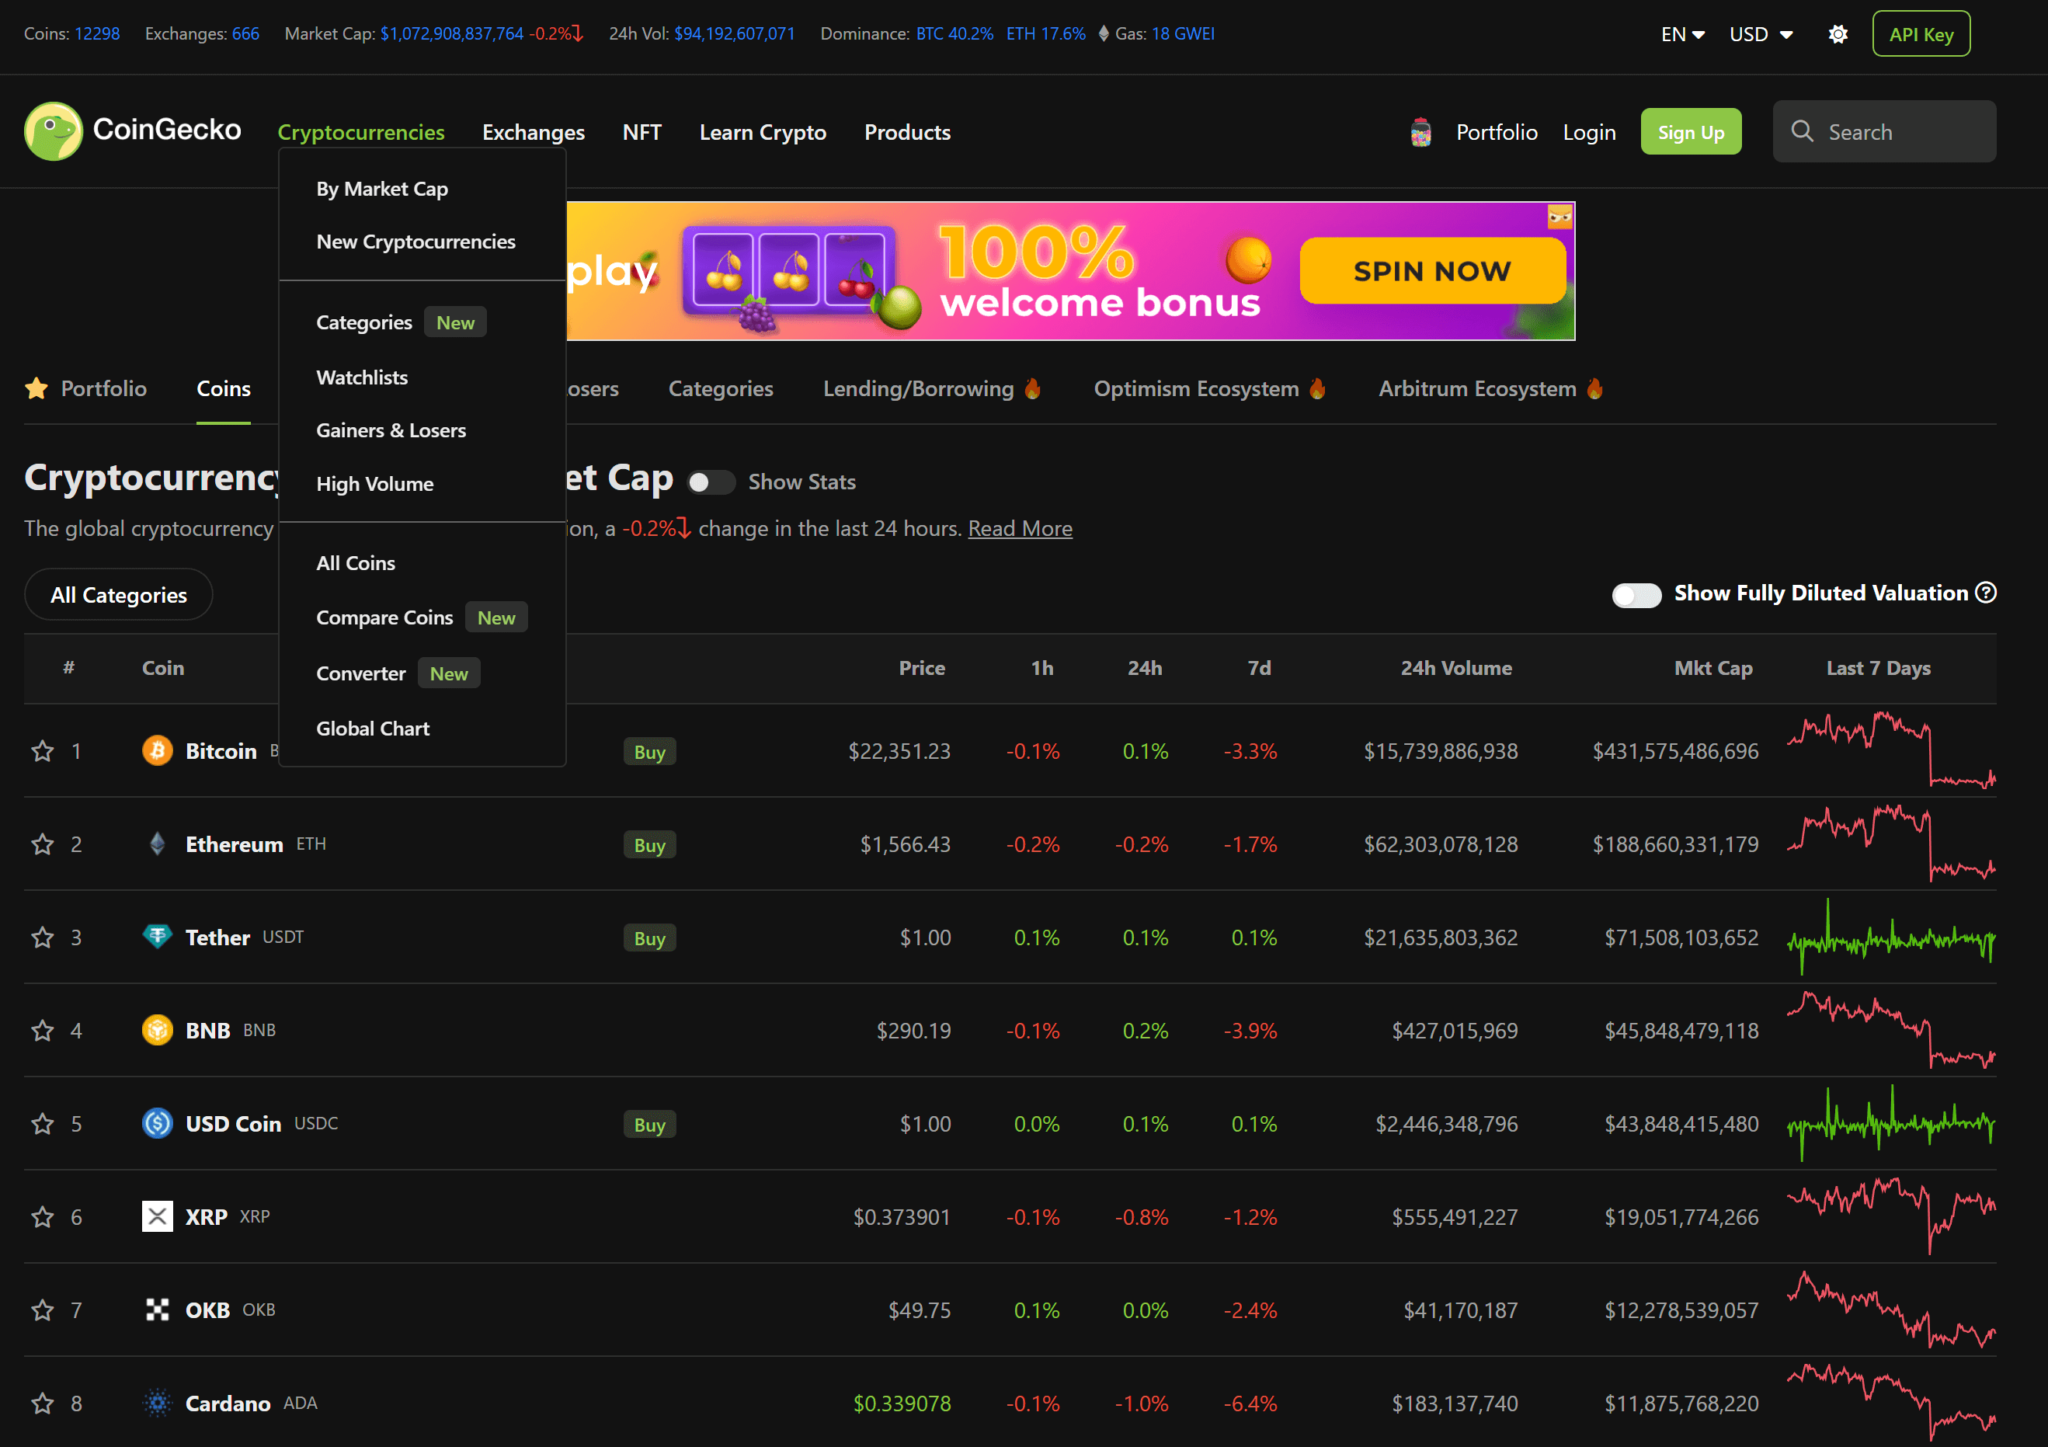
Task: Click the Tether coin logo
Action: [157, 936]
